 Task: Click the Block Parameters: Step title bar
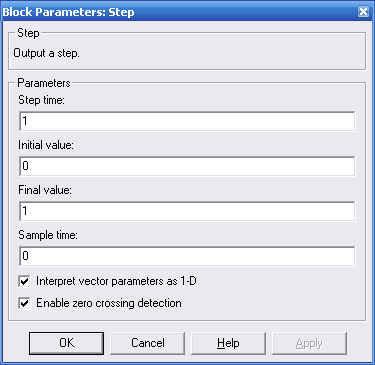180,12
